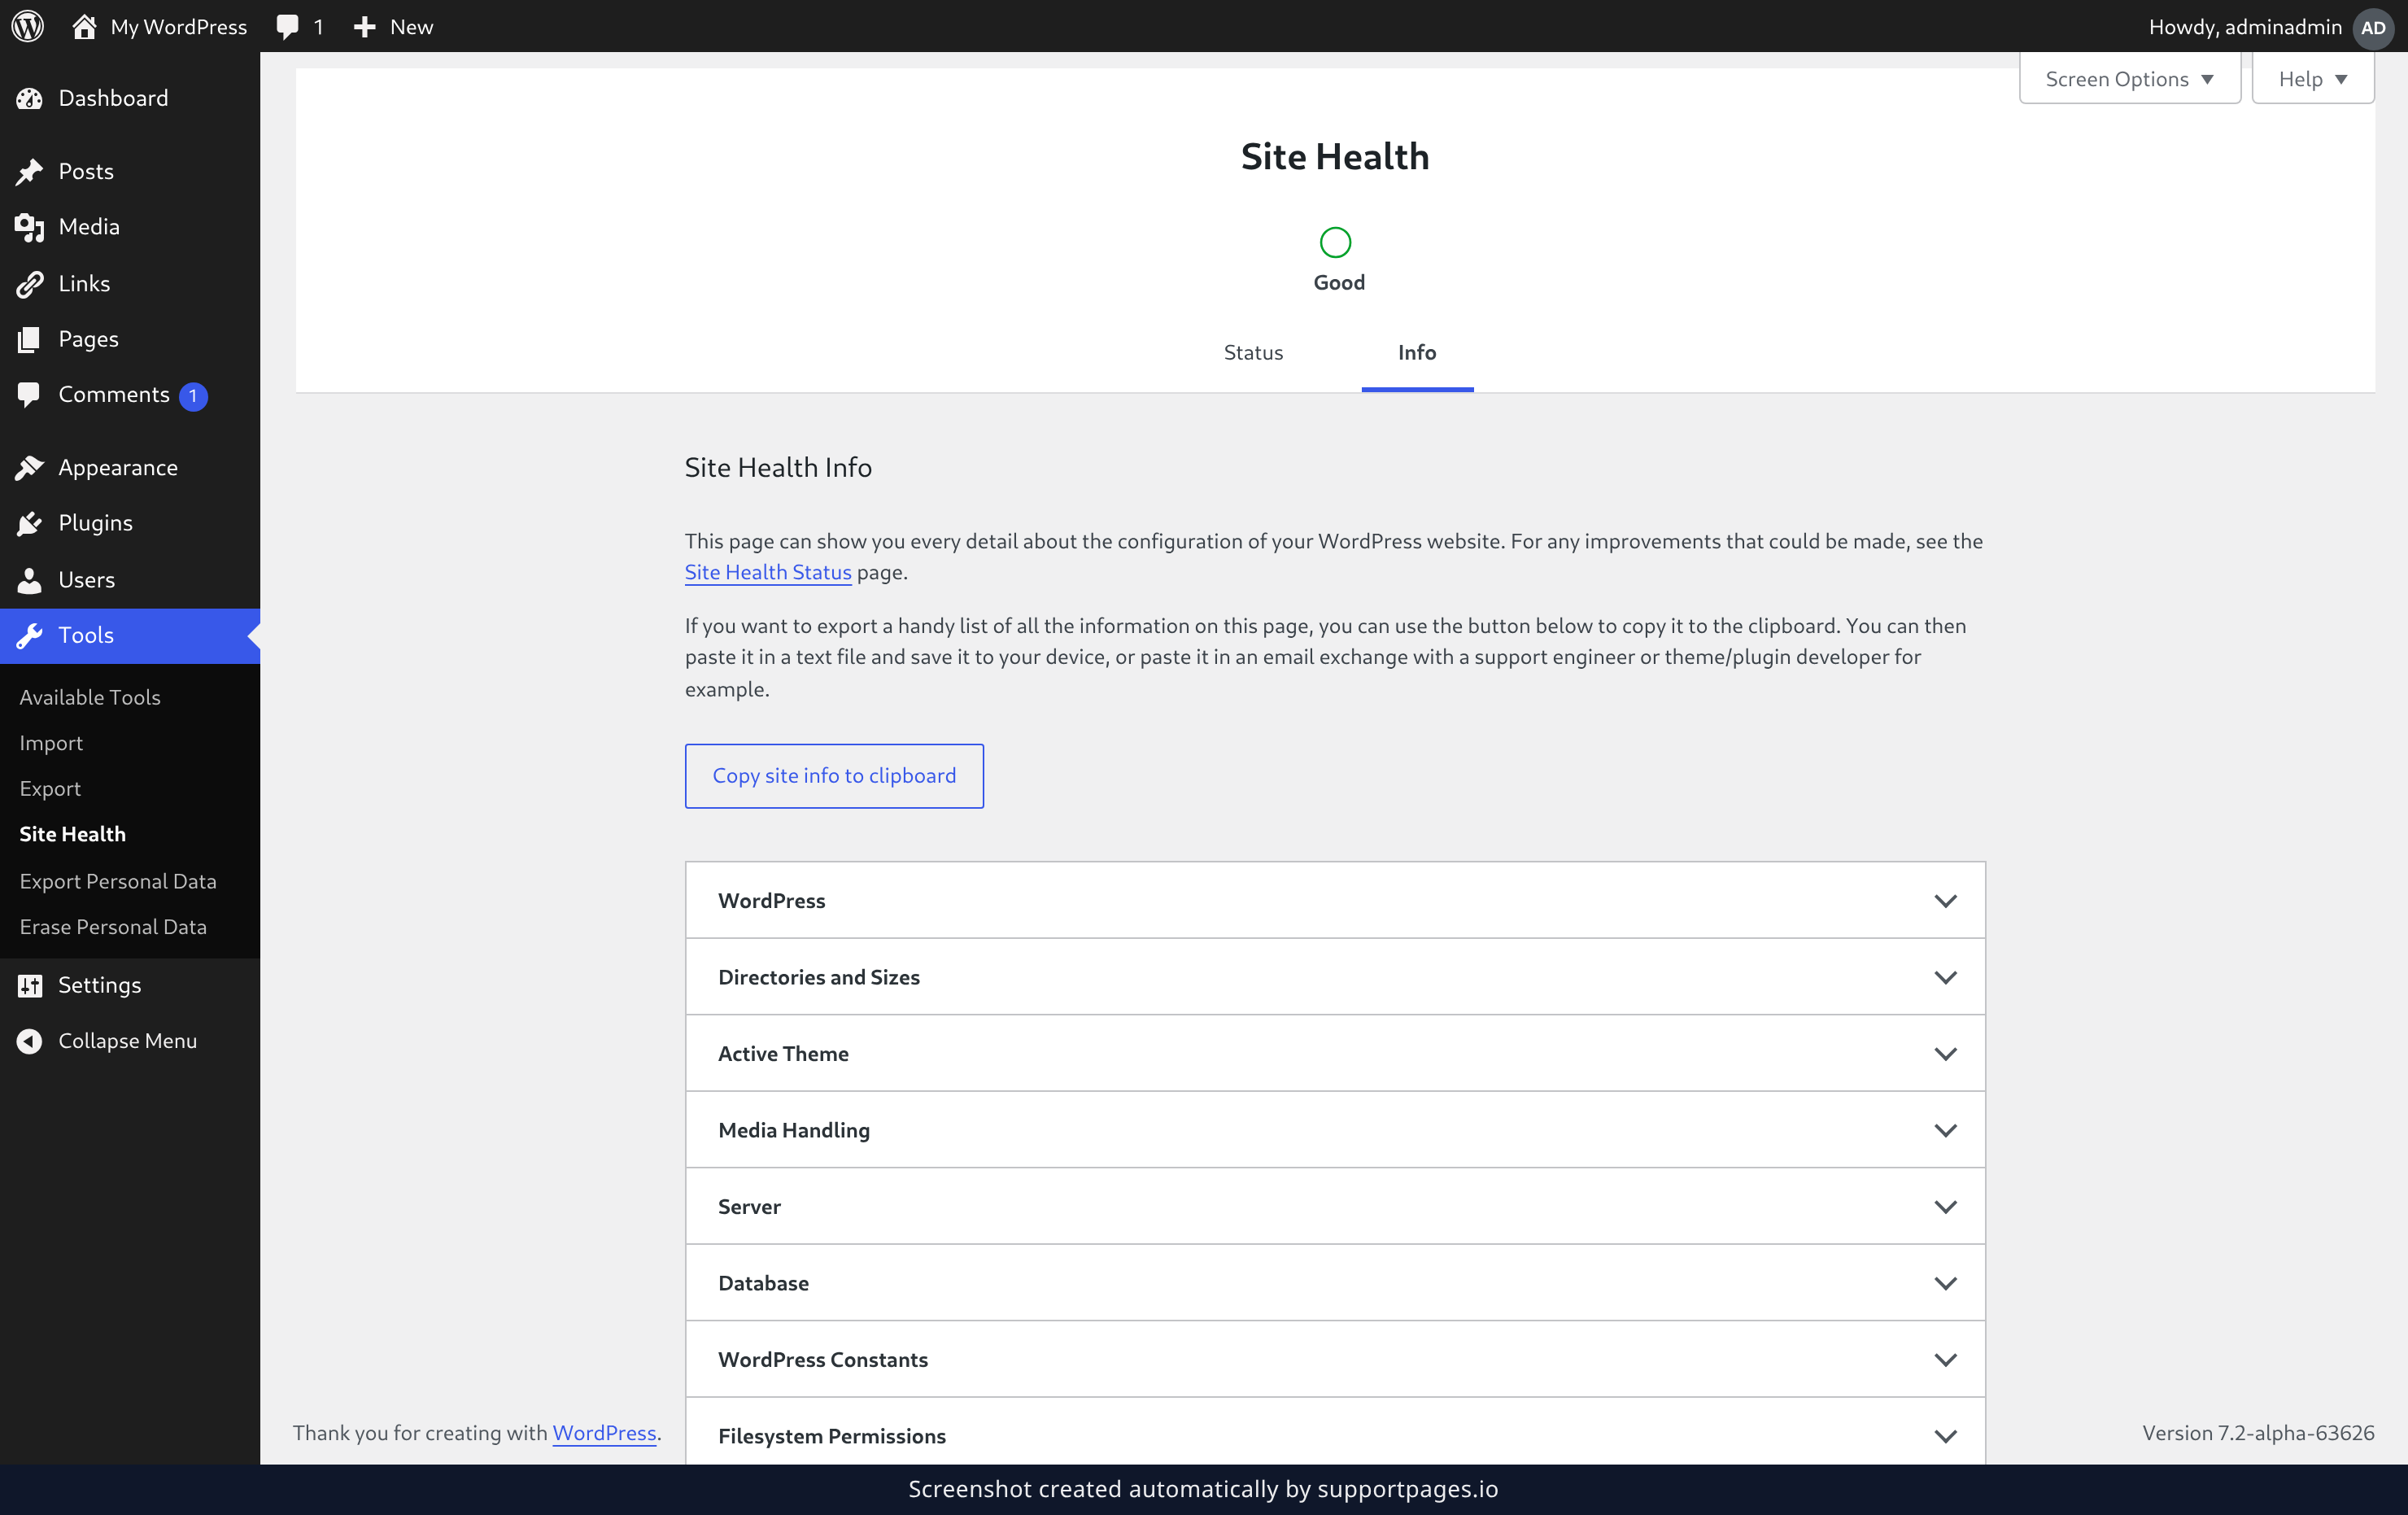The image size is (2408, 1515).
Task: Open the New content menu
Action: (393, 27)
